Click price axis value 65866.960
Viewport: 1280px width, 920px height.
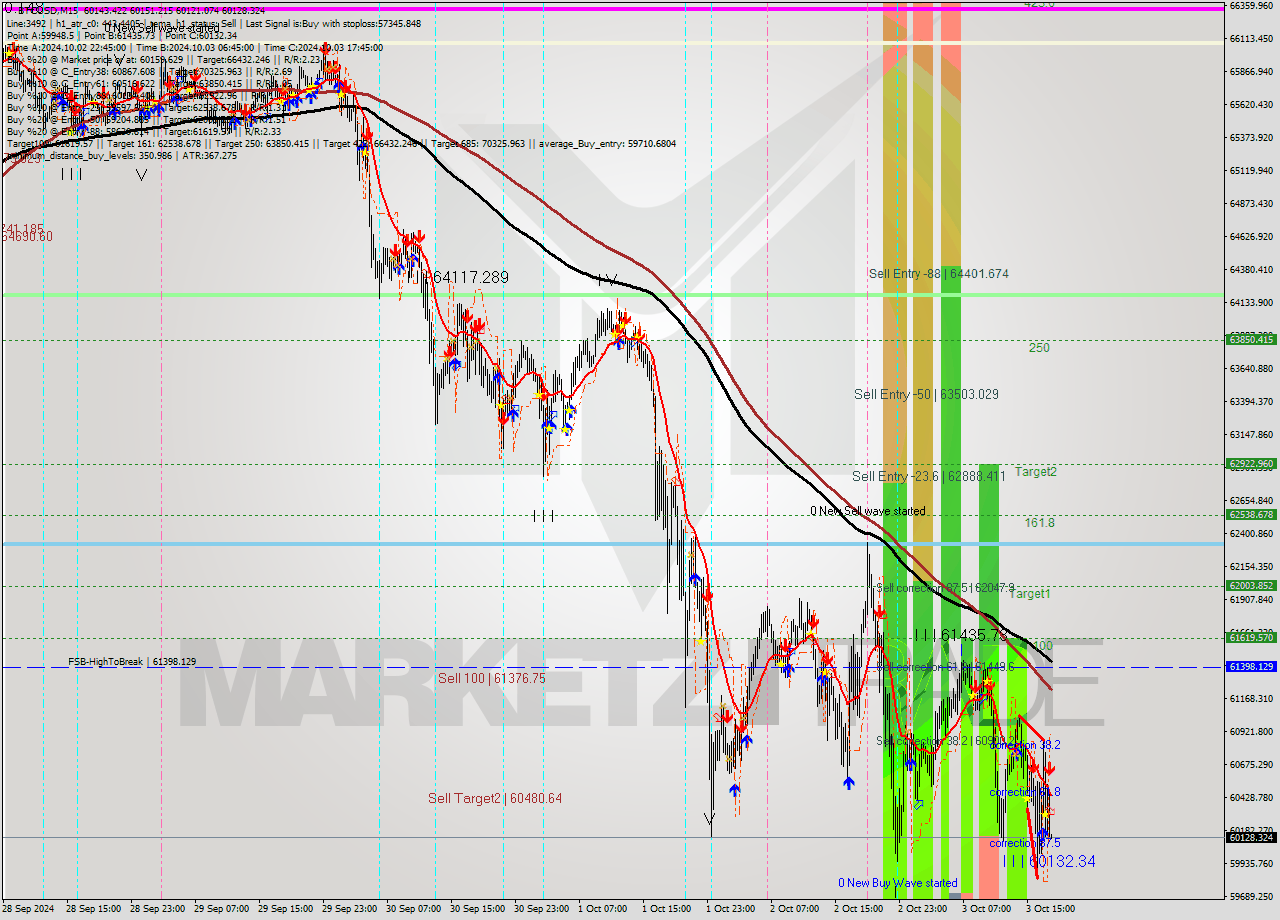click(1251, 71)
